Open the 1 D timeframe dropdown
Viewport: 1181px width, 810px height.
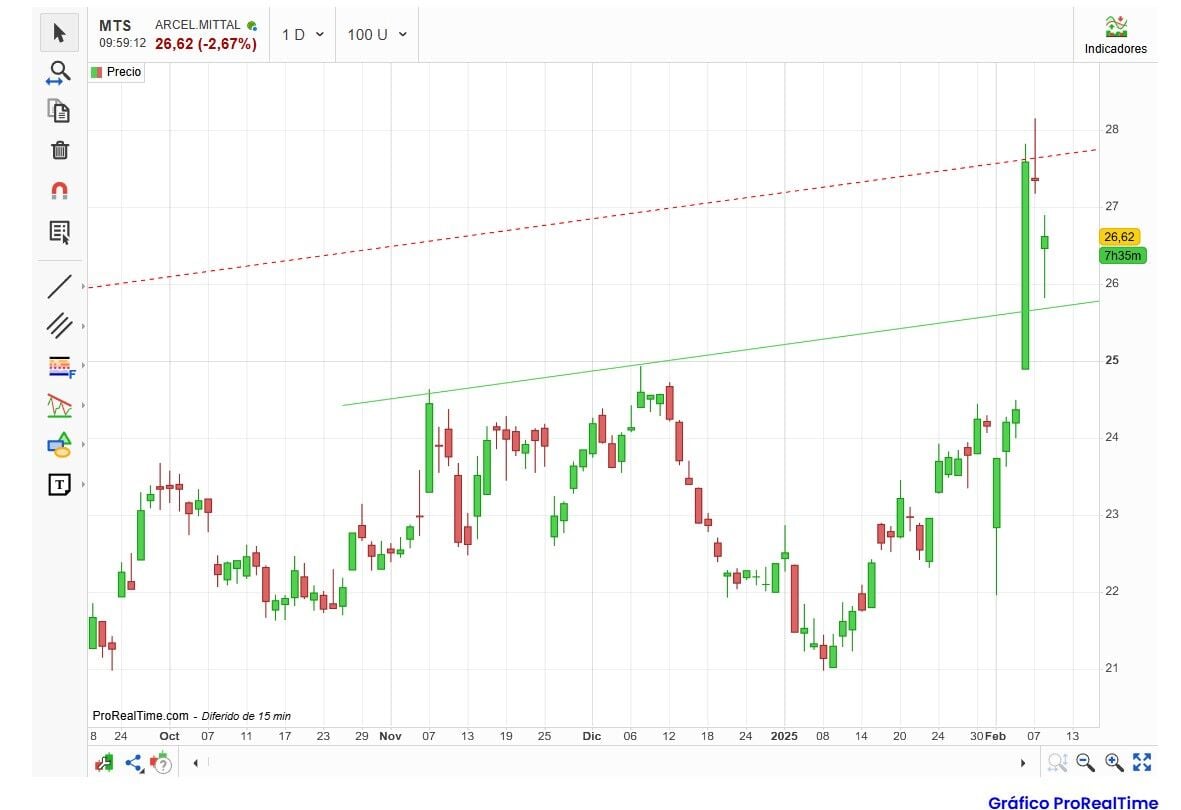click(303, 35)
